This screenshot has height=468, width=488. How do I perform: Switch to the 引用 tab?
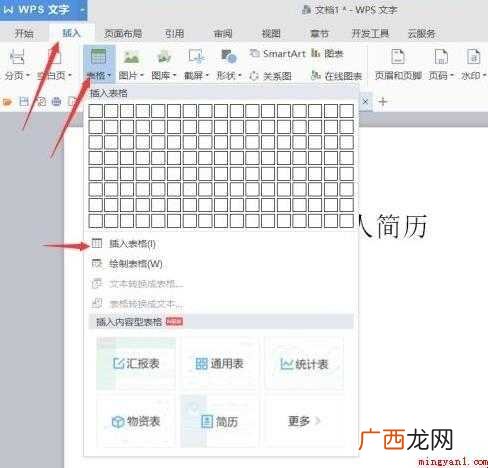tap(174, 33)
